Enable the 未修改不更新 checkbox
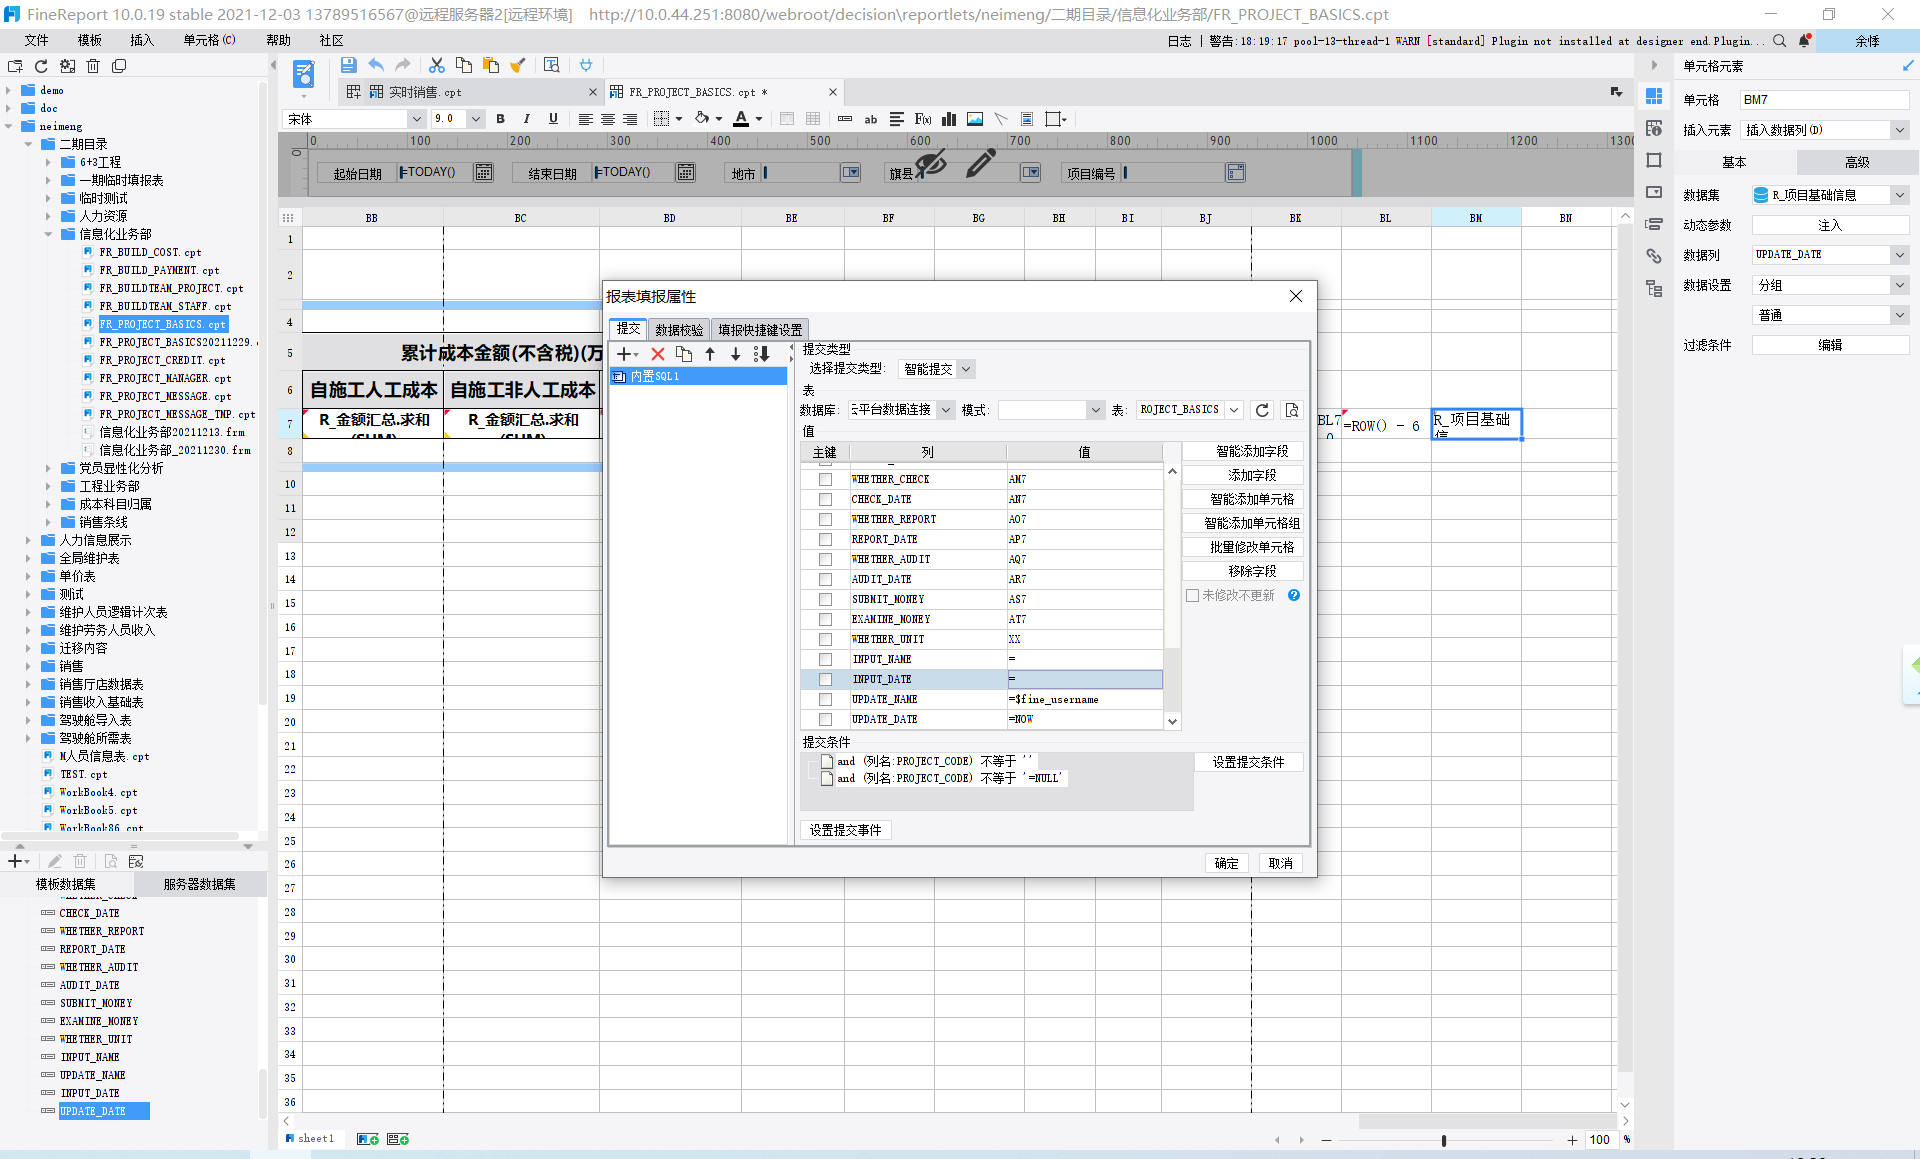This screenshot has height=1159, width=1920. coord(1192,595)
